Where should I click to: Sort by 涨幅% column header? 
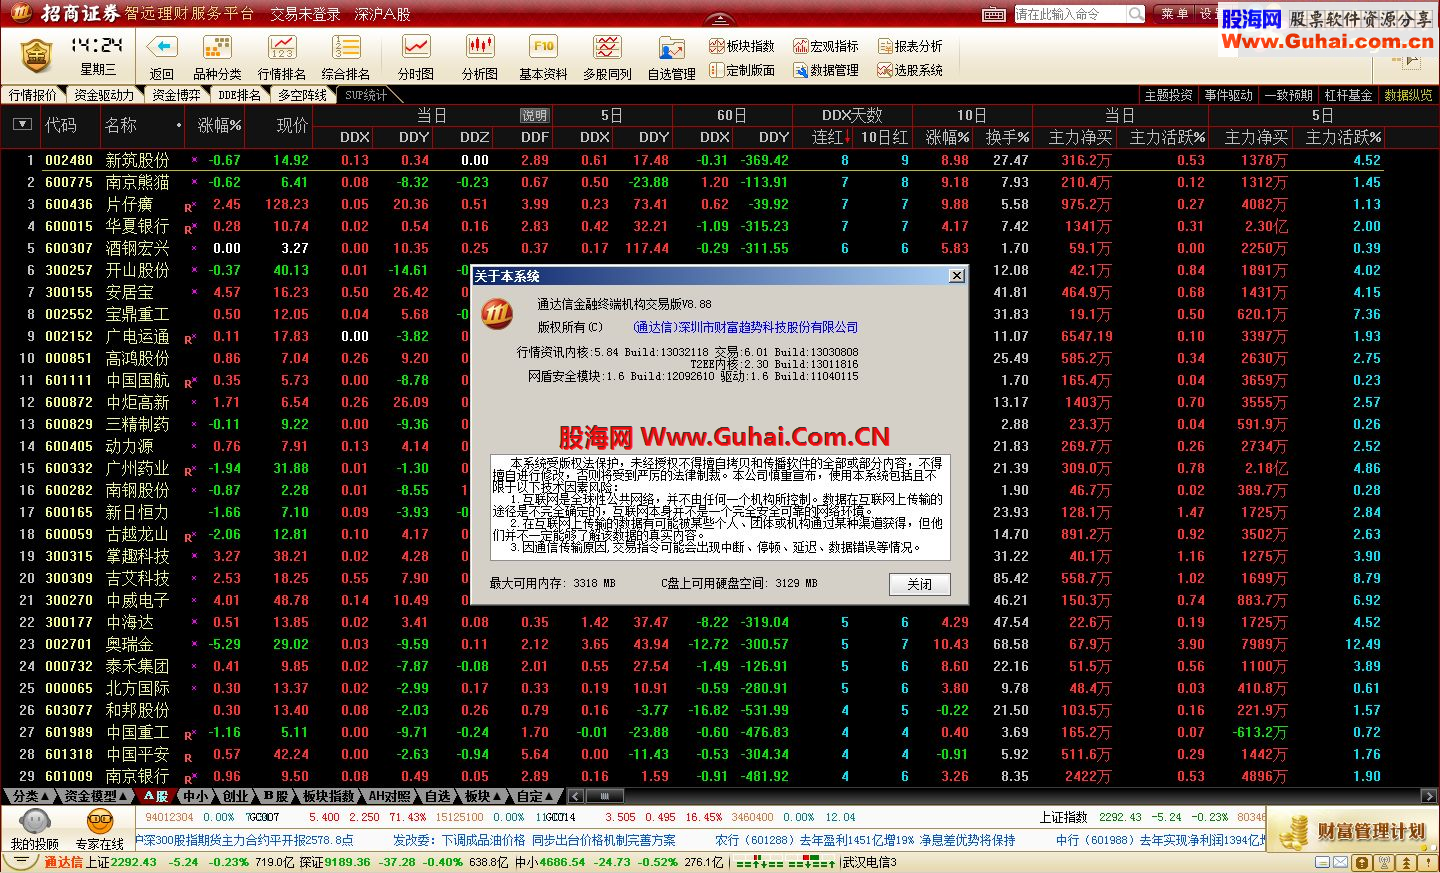218,125
